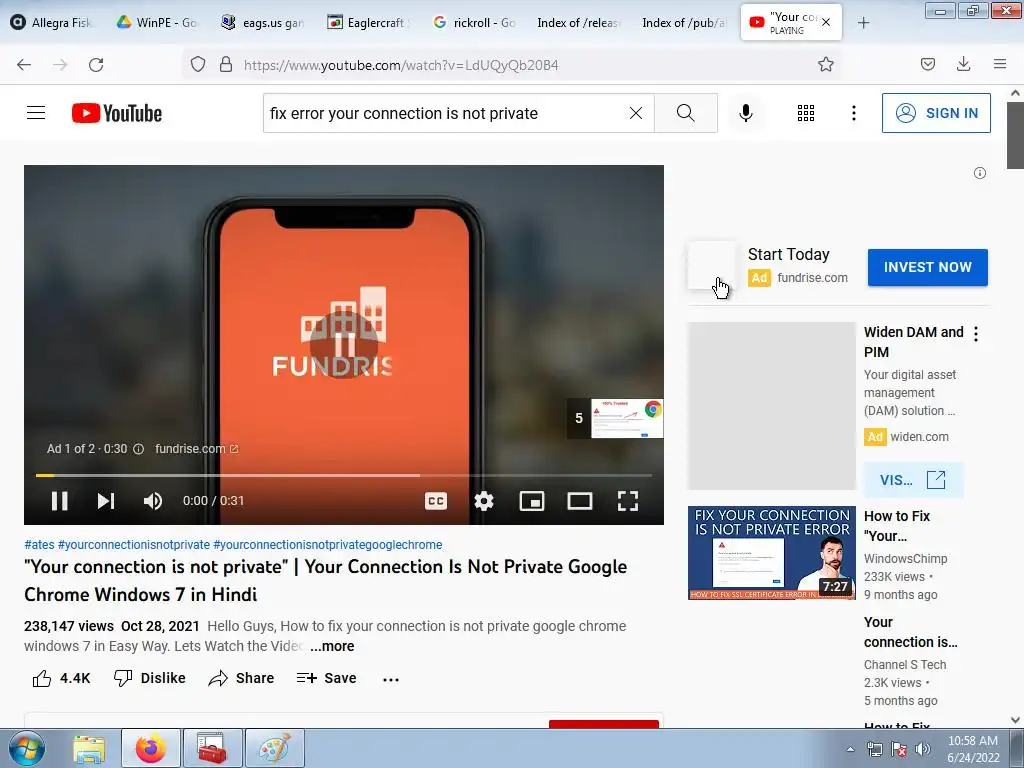Click the widen.com visit site button
The height and width of the screenshot is (768, 1024).
913,480
